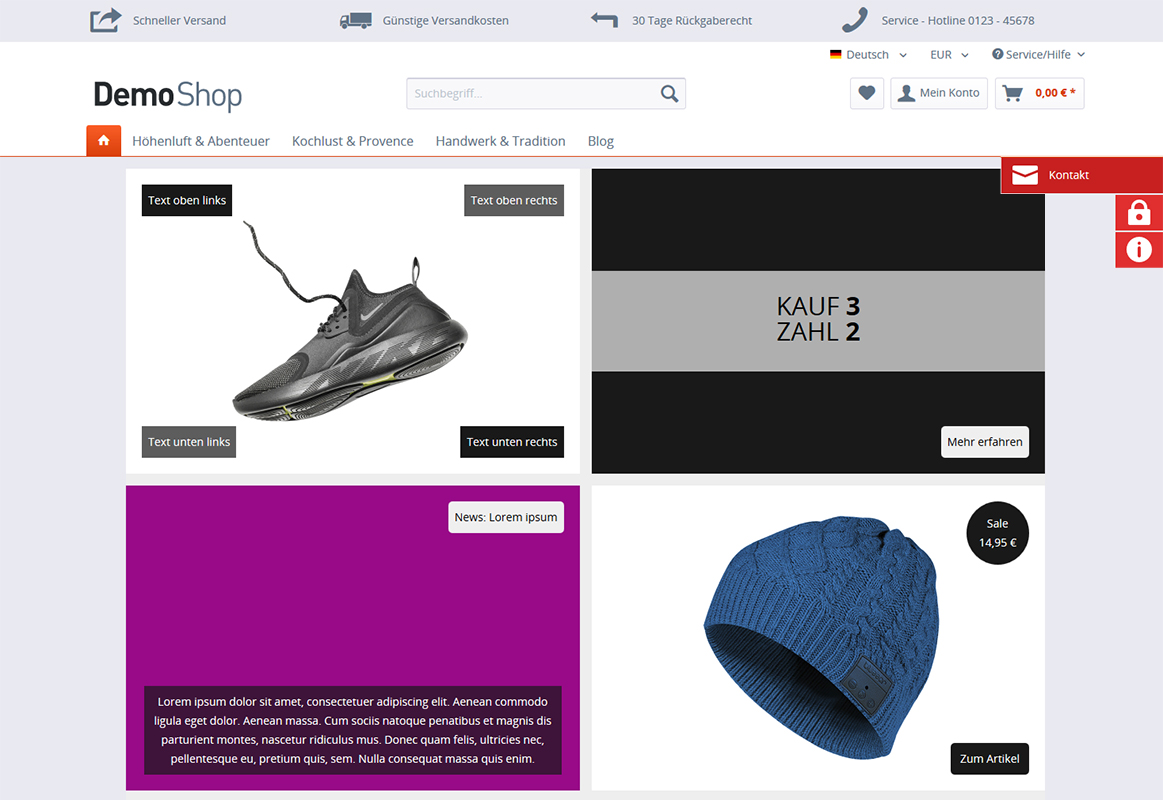The height and width of the screenshot is (800, 1163).
Task: Focus the Suchbegriff search field
Action: click(x=531, y=93)
